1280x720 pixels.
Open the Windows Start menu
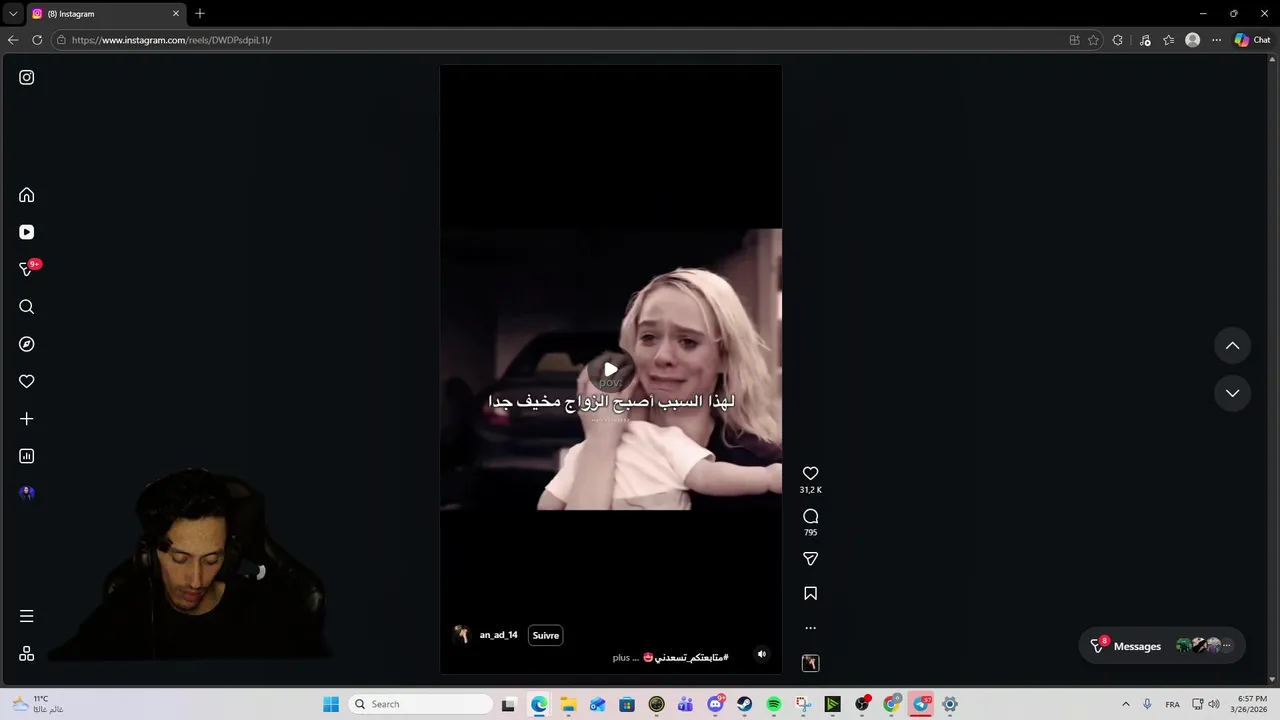[331, 704]
